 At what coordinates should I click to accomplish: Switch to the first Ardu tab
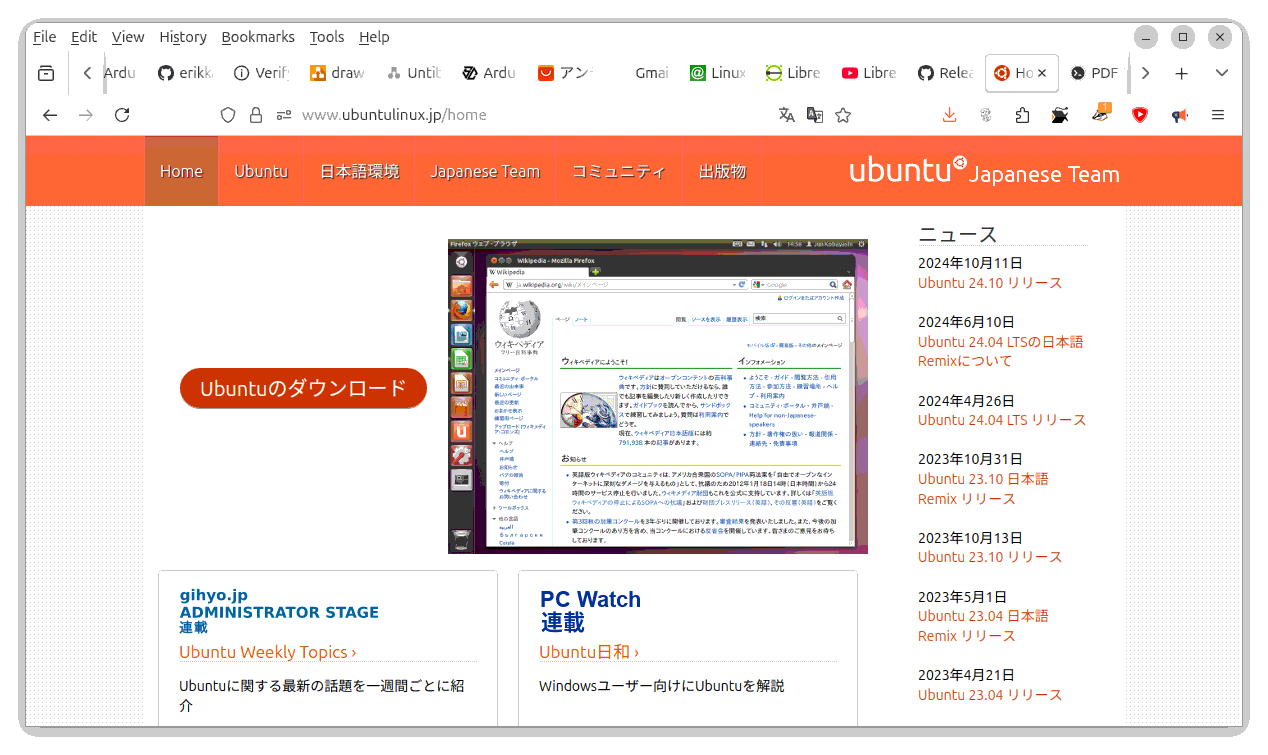(x=120, y=73)
